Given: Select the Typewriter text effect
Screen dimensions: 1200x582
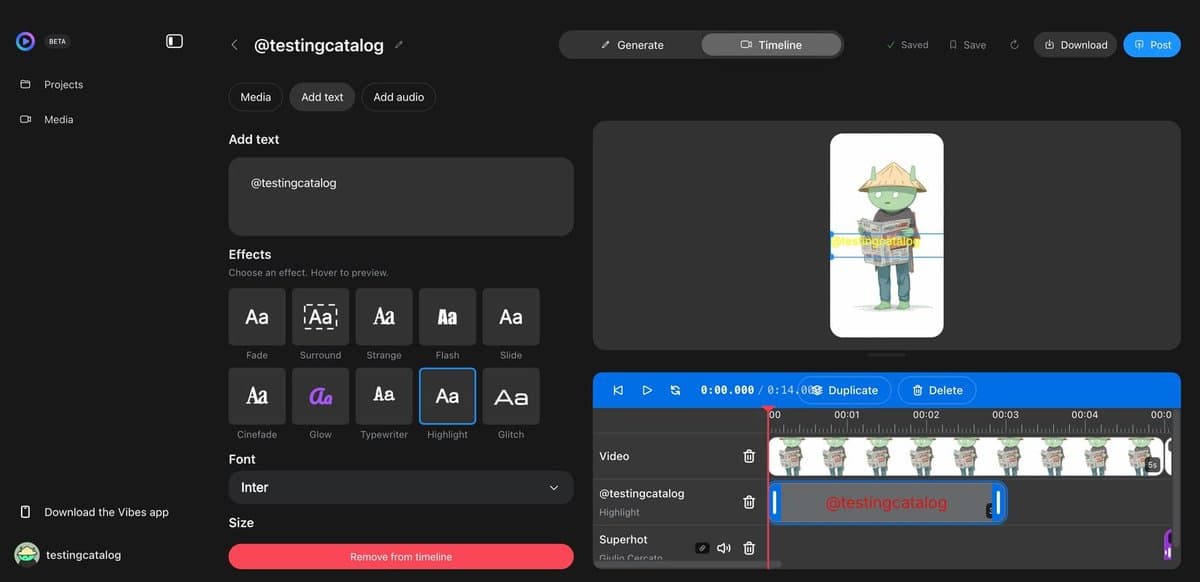Looking at the screenshot, I should [x=384, y=396].
